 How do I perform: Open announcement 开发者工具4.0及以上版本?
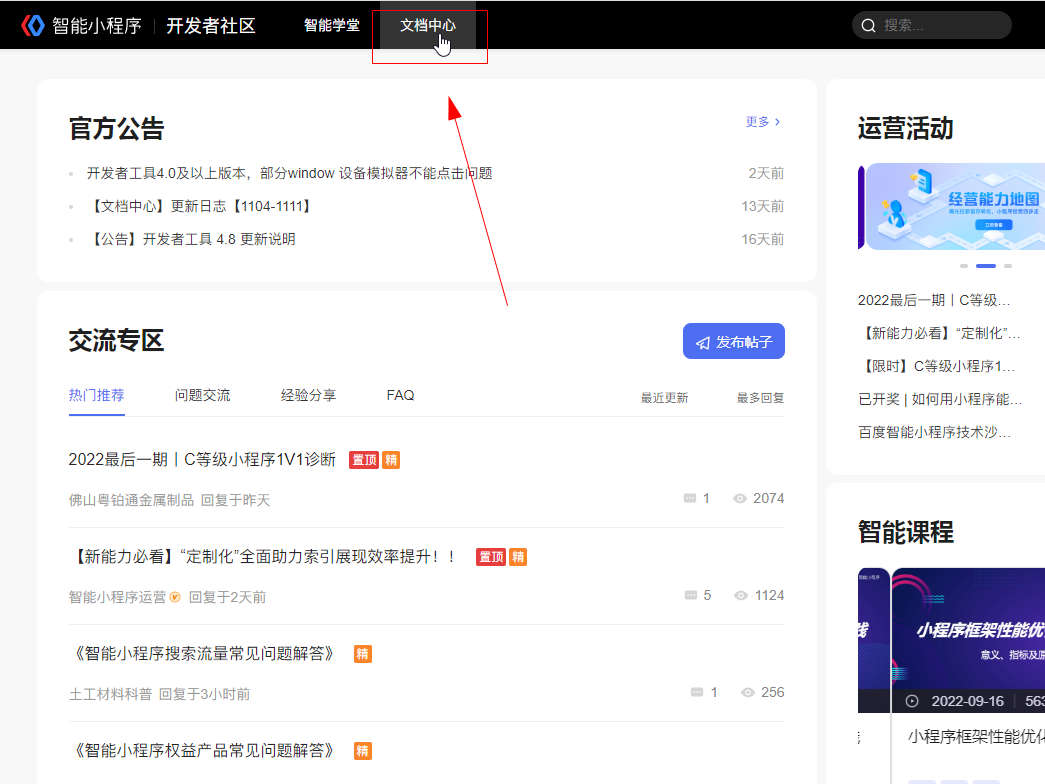[290, 173]
